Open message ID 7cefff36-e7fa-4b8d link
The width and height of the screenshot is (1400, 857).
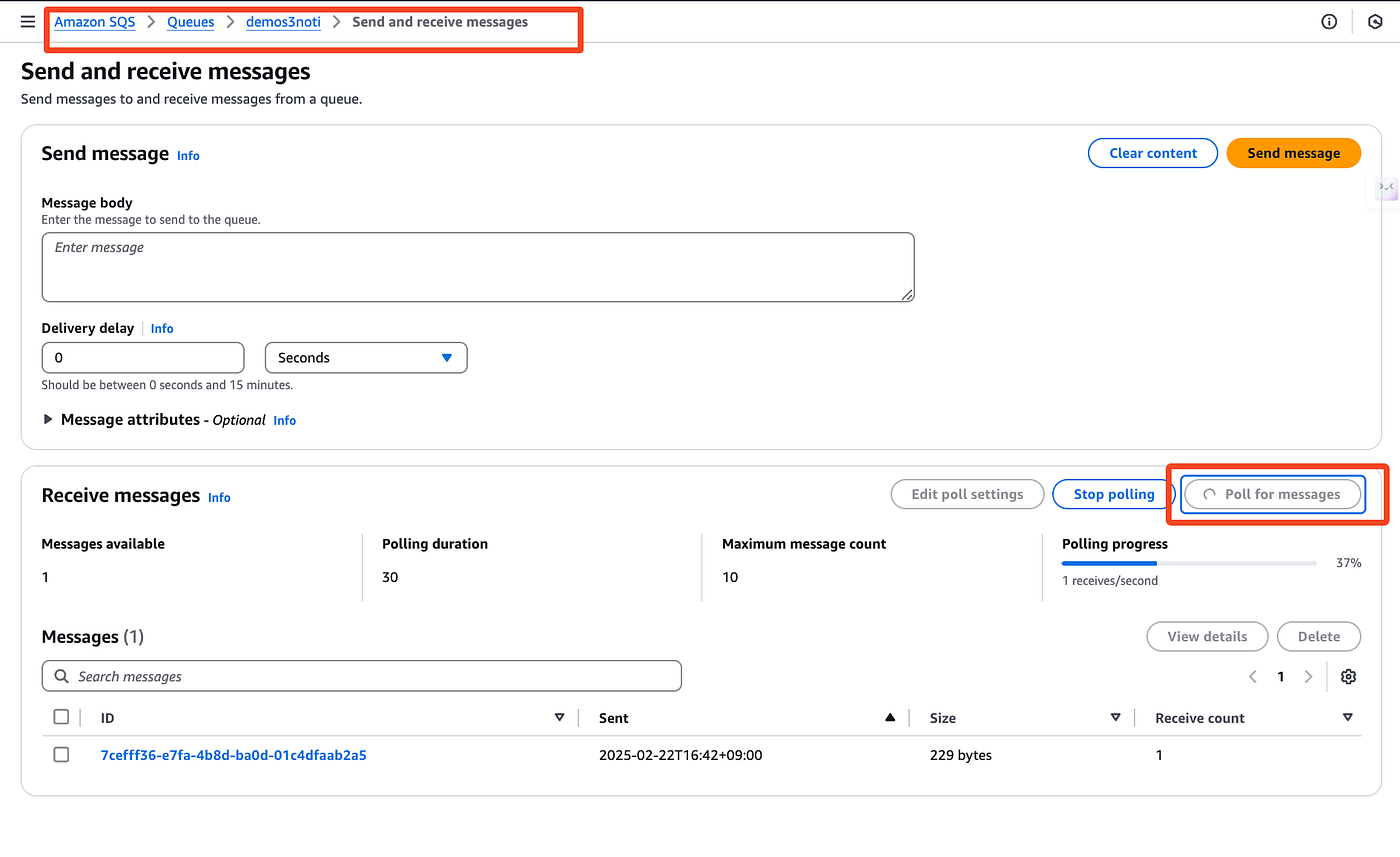234,755
